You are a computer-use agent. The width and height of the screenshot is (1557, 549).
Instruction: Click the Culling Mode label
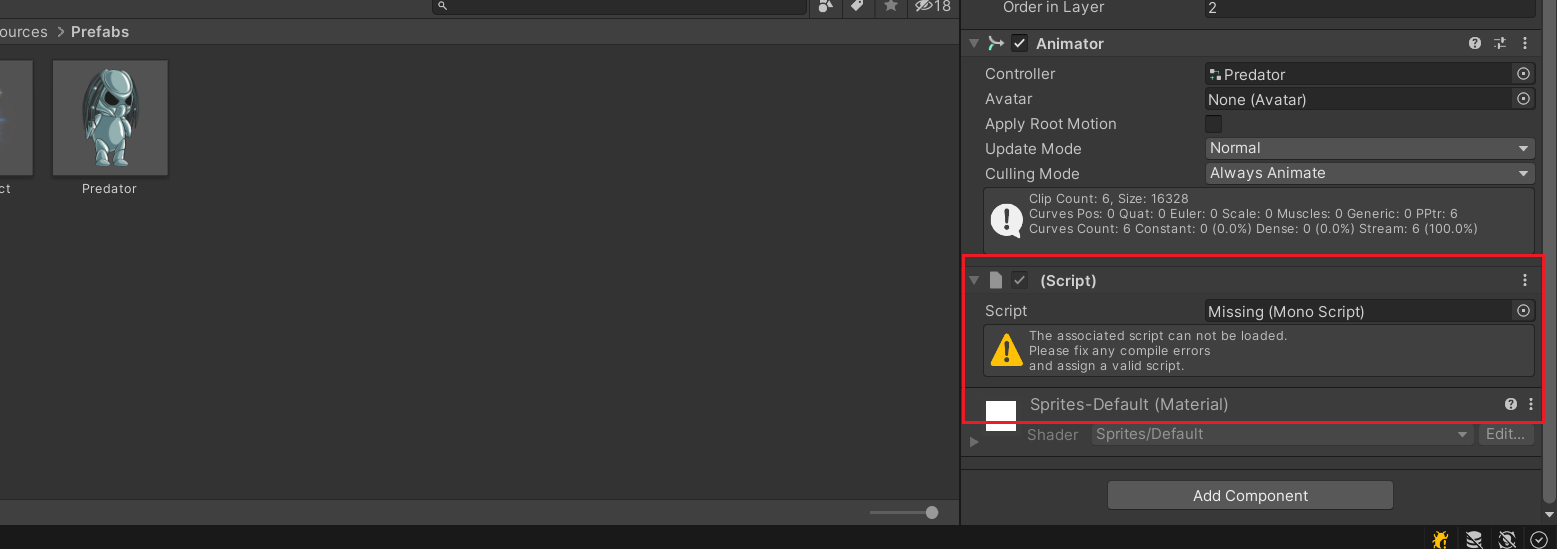(x=1032, y=174)
